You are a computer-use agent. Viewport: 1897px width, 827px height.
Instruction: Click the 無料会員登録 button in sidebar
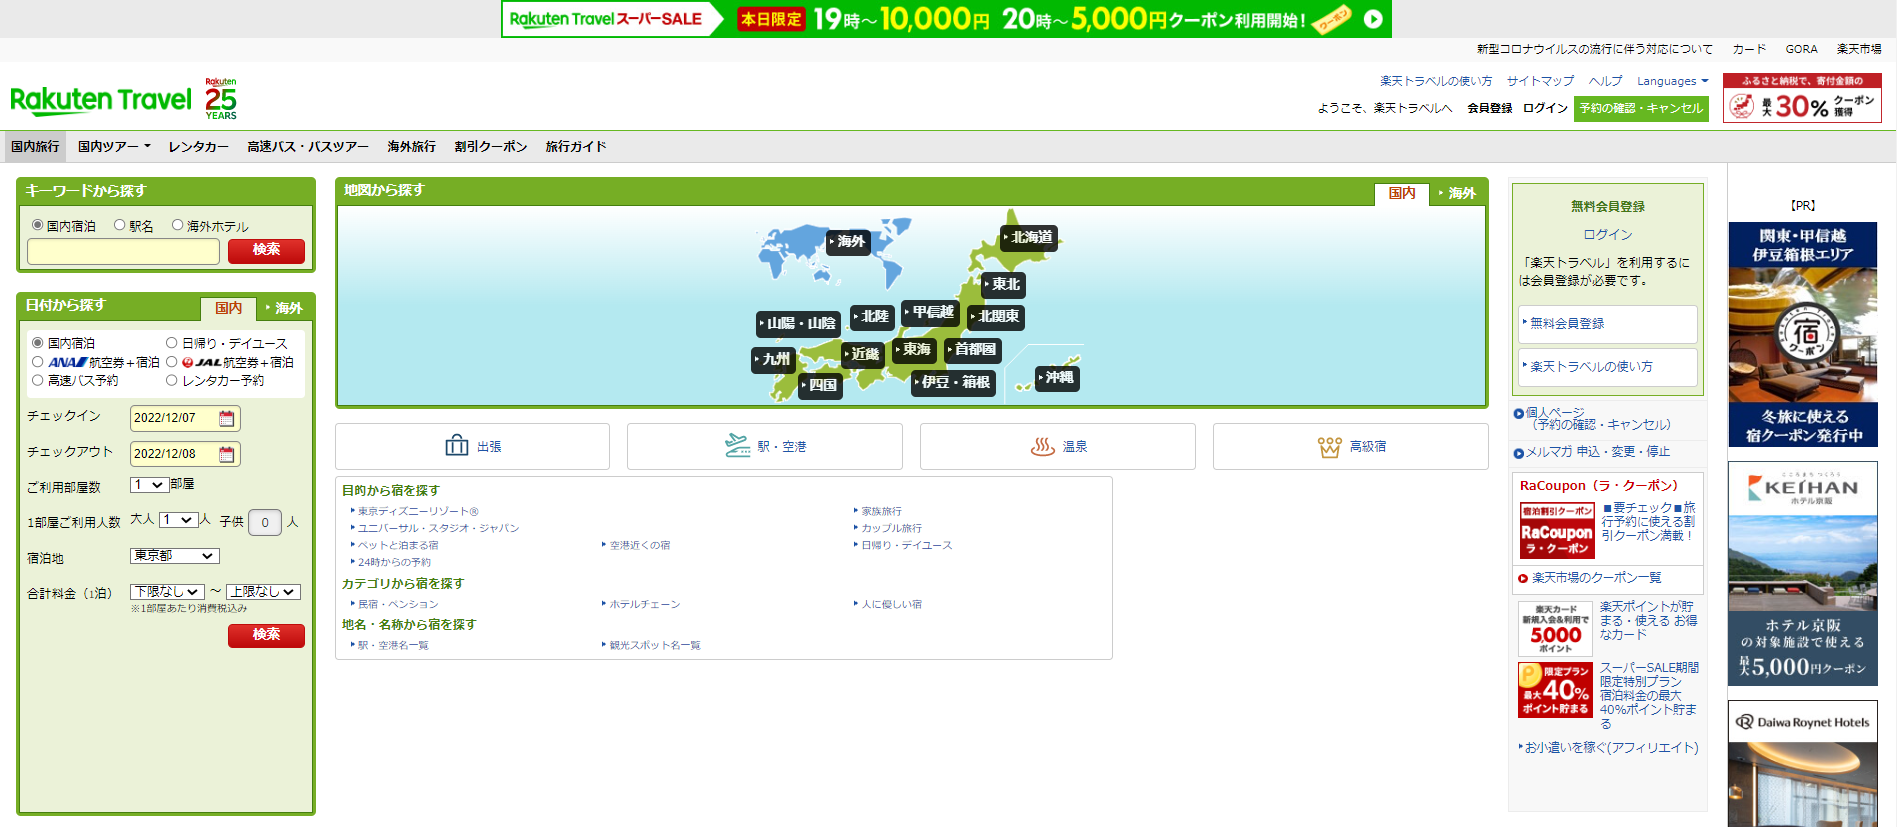coord(1608,324)
